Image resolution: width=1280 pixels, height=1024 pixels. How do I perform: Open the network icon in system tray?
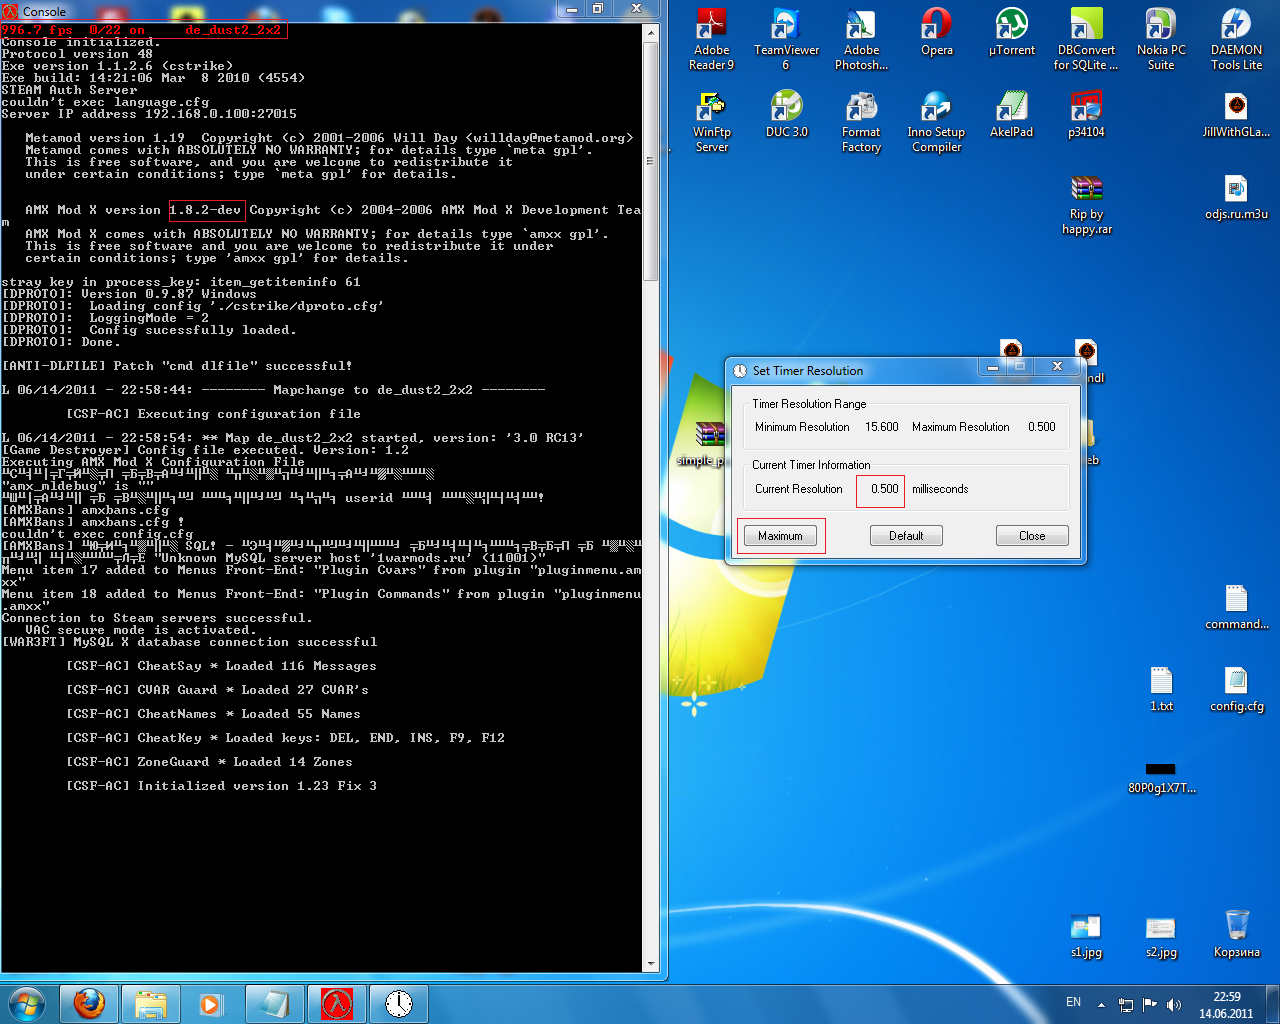[1125, 1004]
